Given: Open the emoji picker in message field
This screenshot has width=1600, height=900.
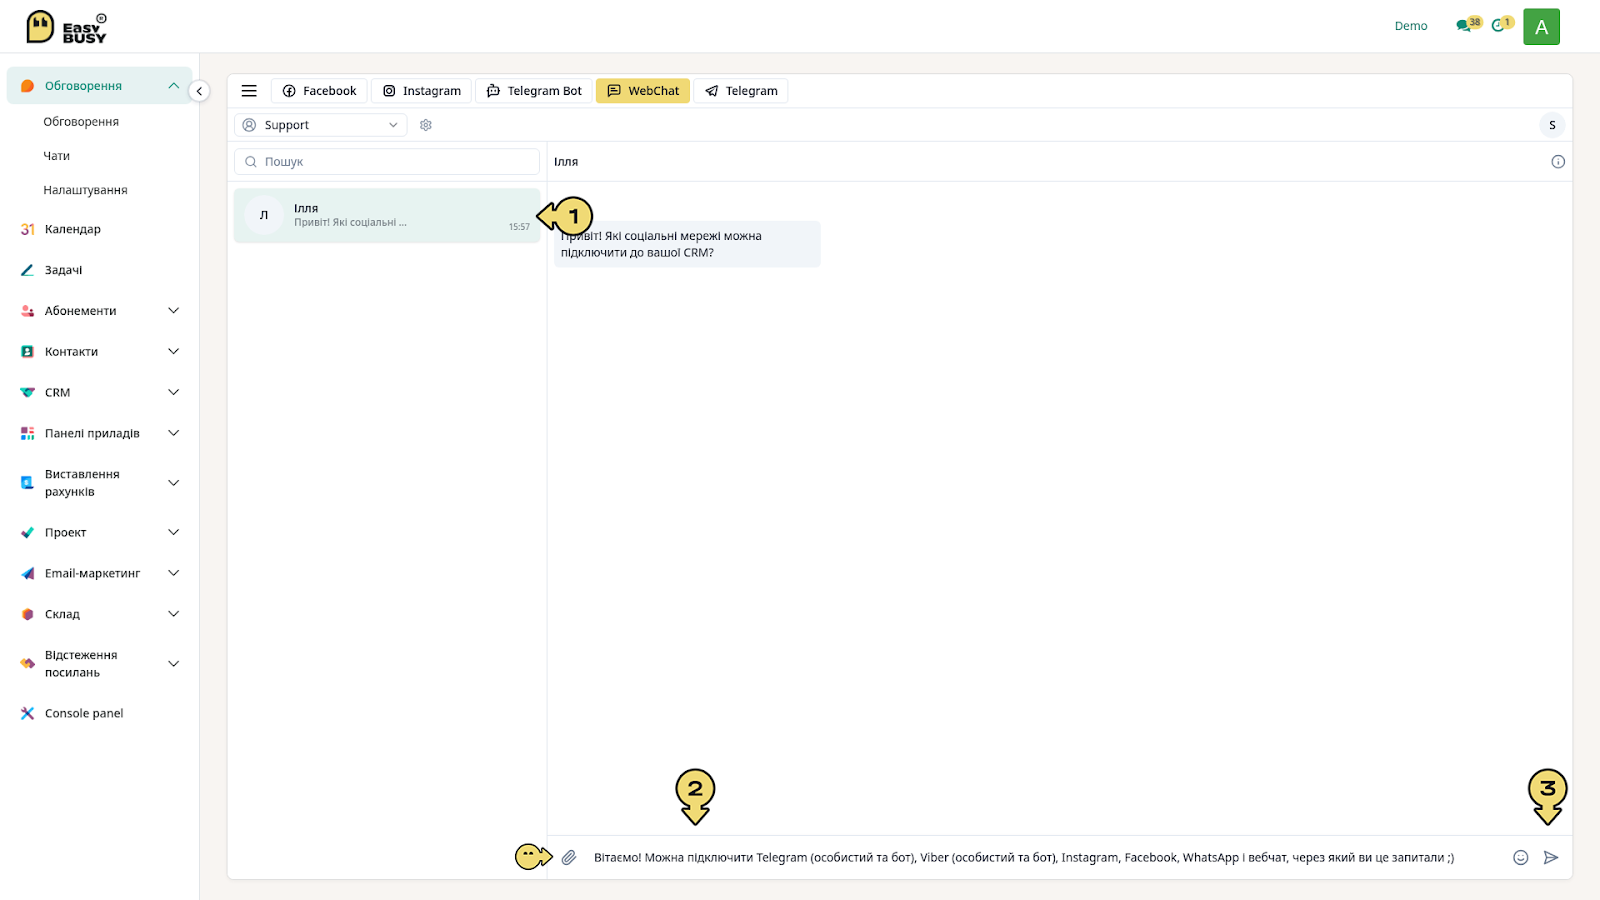Looking at the screenshot, I should pos(1521,858).
